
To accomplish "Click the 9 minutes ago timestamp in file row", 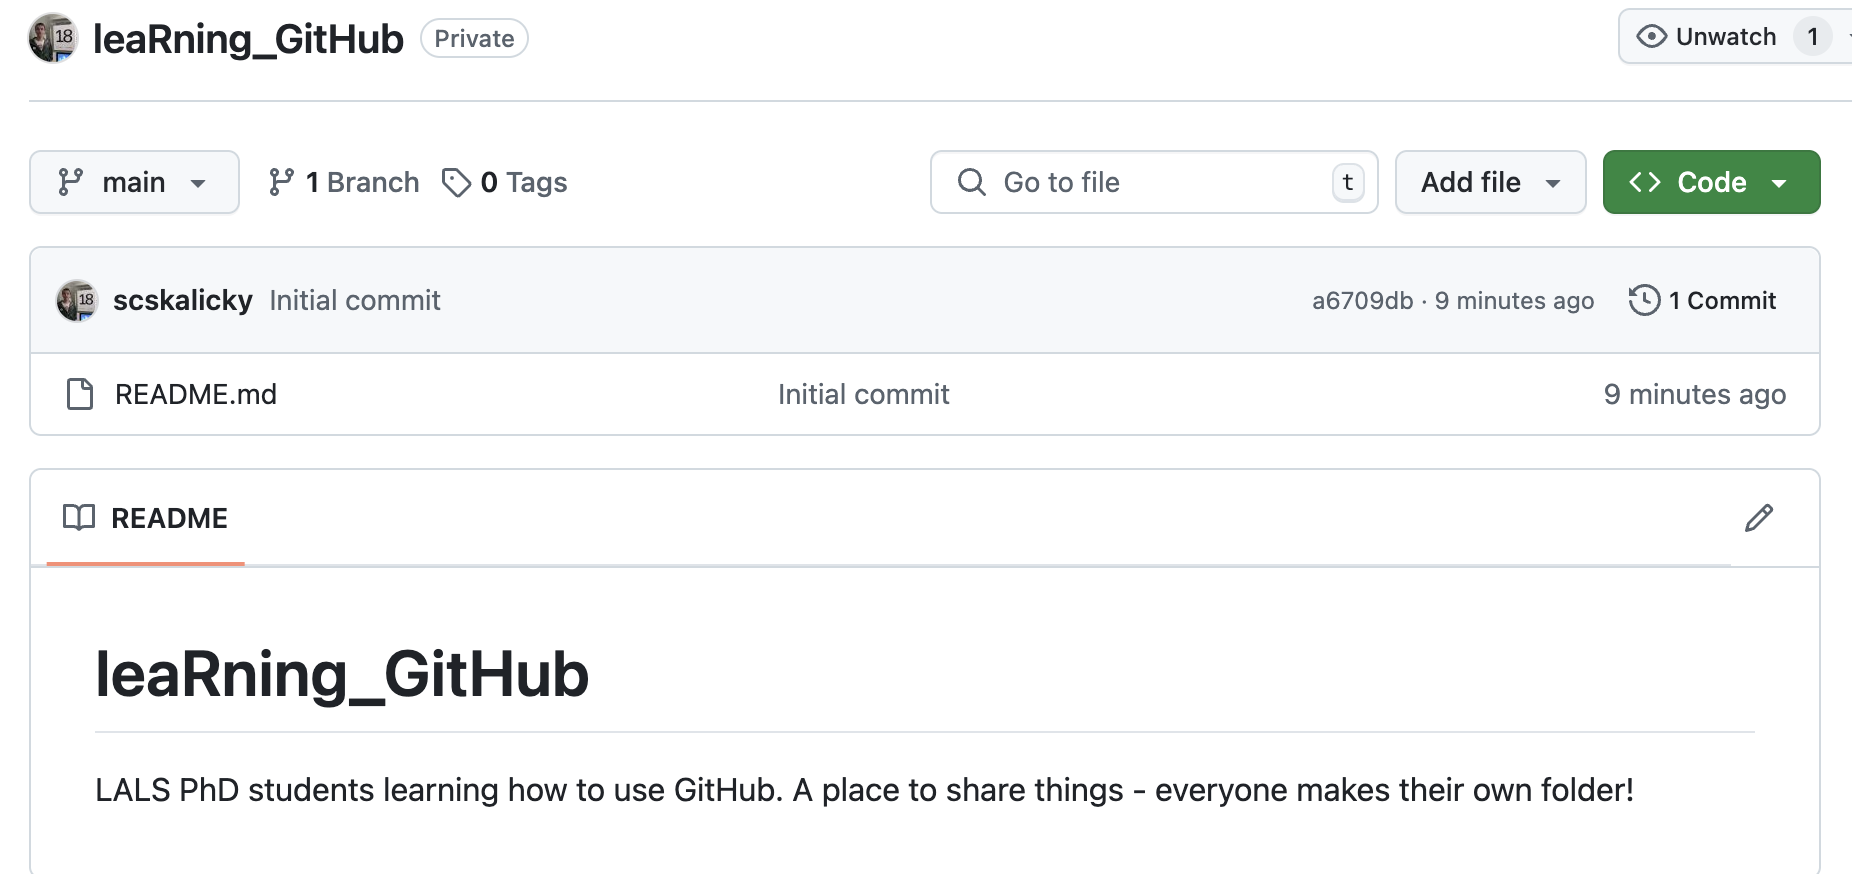I will (x=1695, y=394).
